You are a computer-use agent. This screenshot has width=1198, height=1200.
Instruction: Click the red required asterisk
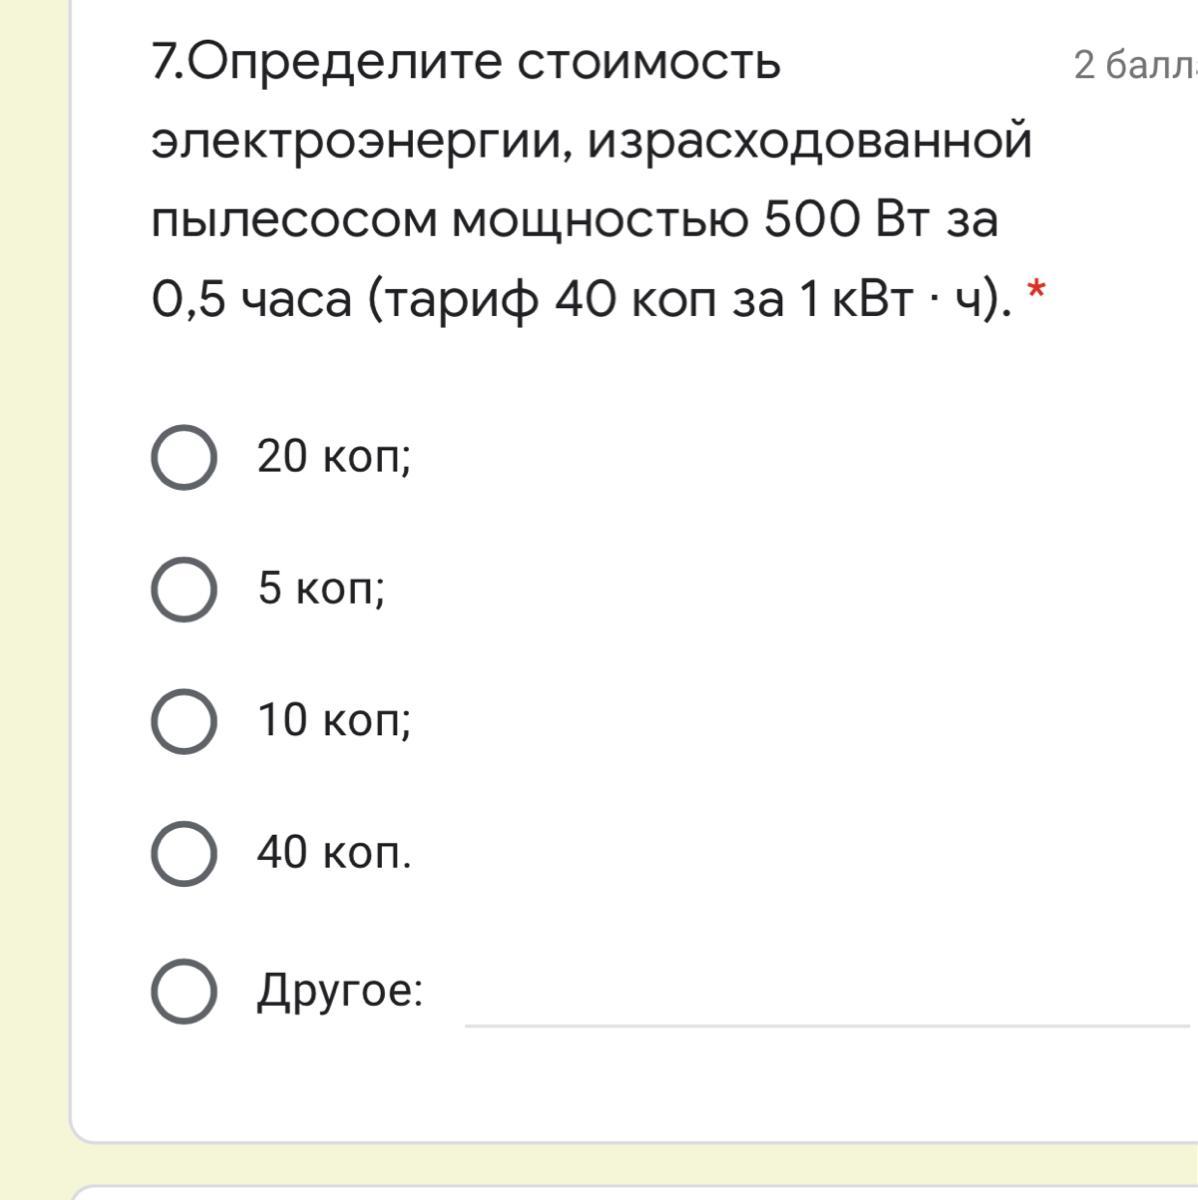tap(1036, 292)
